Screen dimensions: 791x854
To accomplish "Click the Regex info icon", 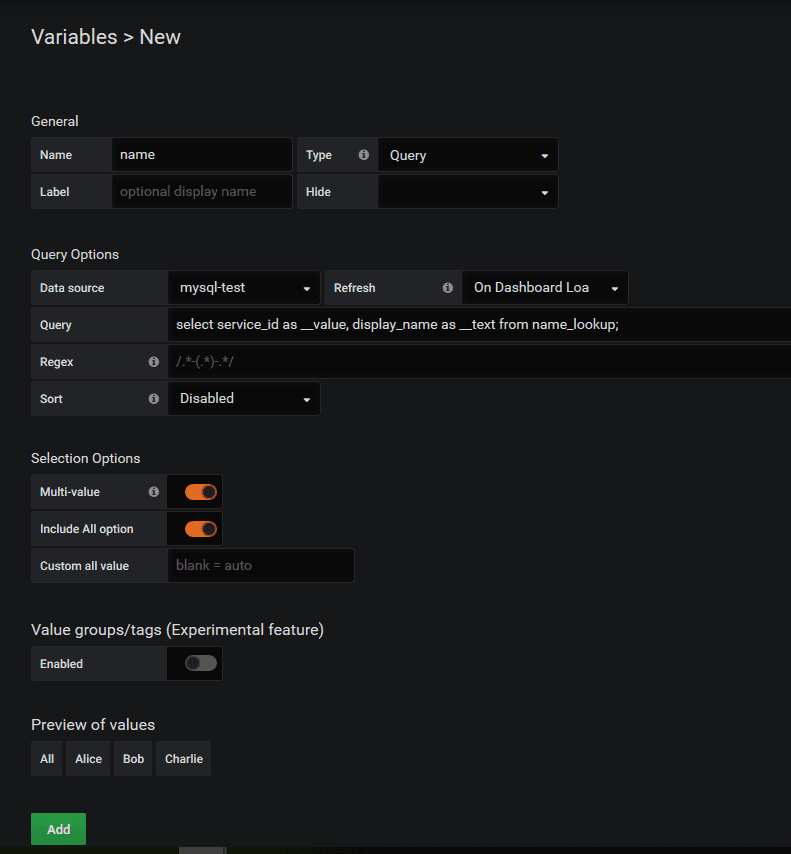I will point(153,362).
